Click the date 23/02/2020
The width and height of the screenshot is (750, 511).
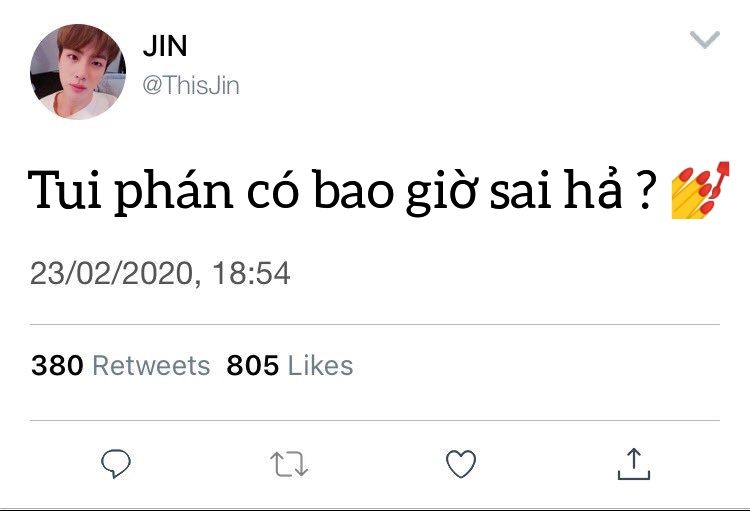coord(111,273)
